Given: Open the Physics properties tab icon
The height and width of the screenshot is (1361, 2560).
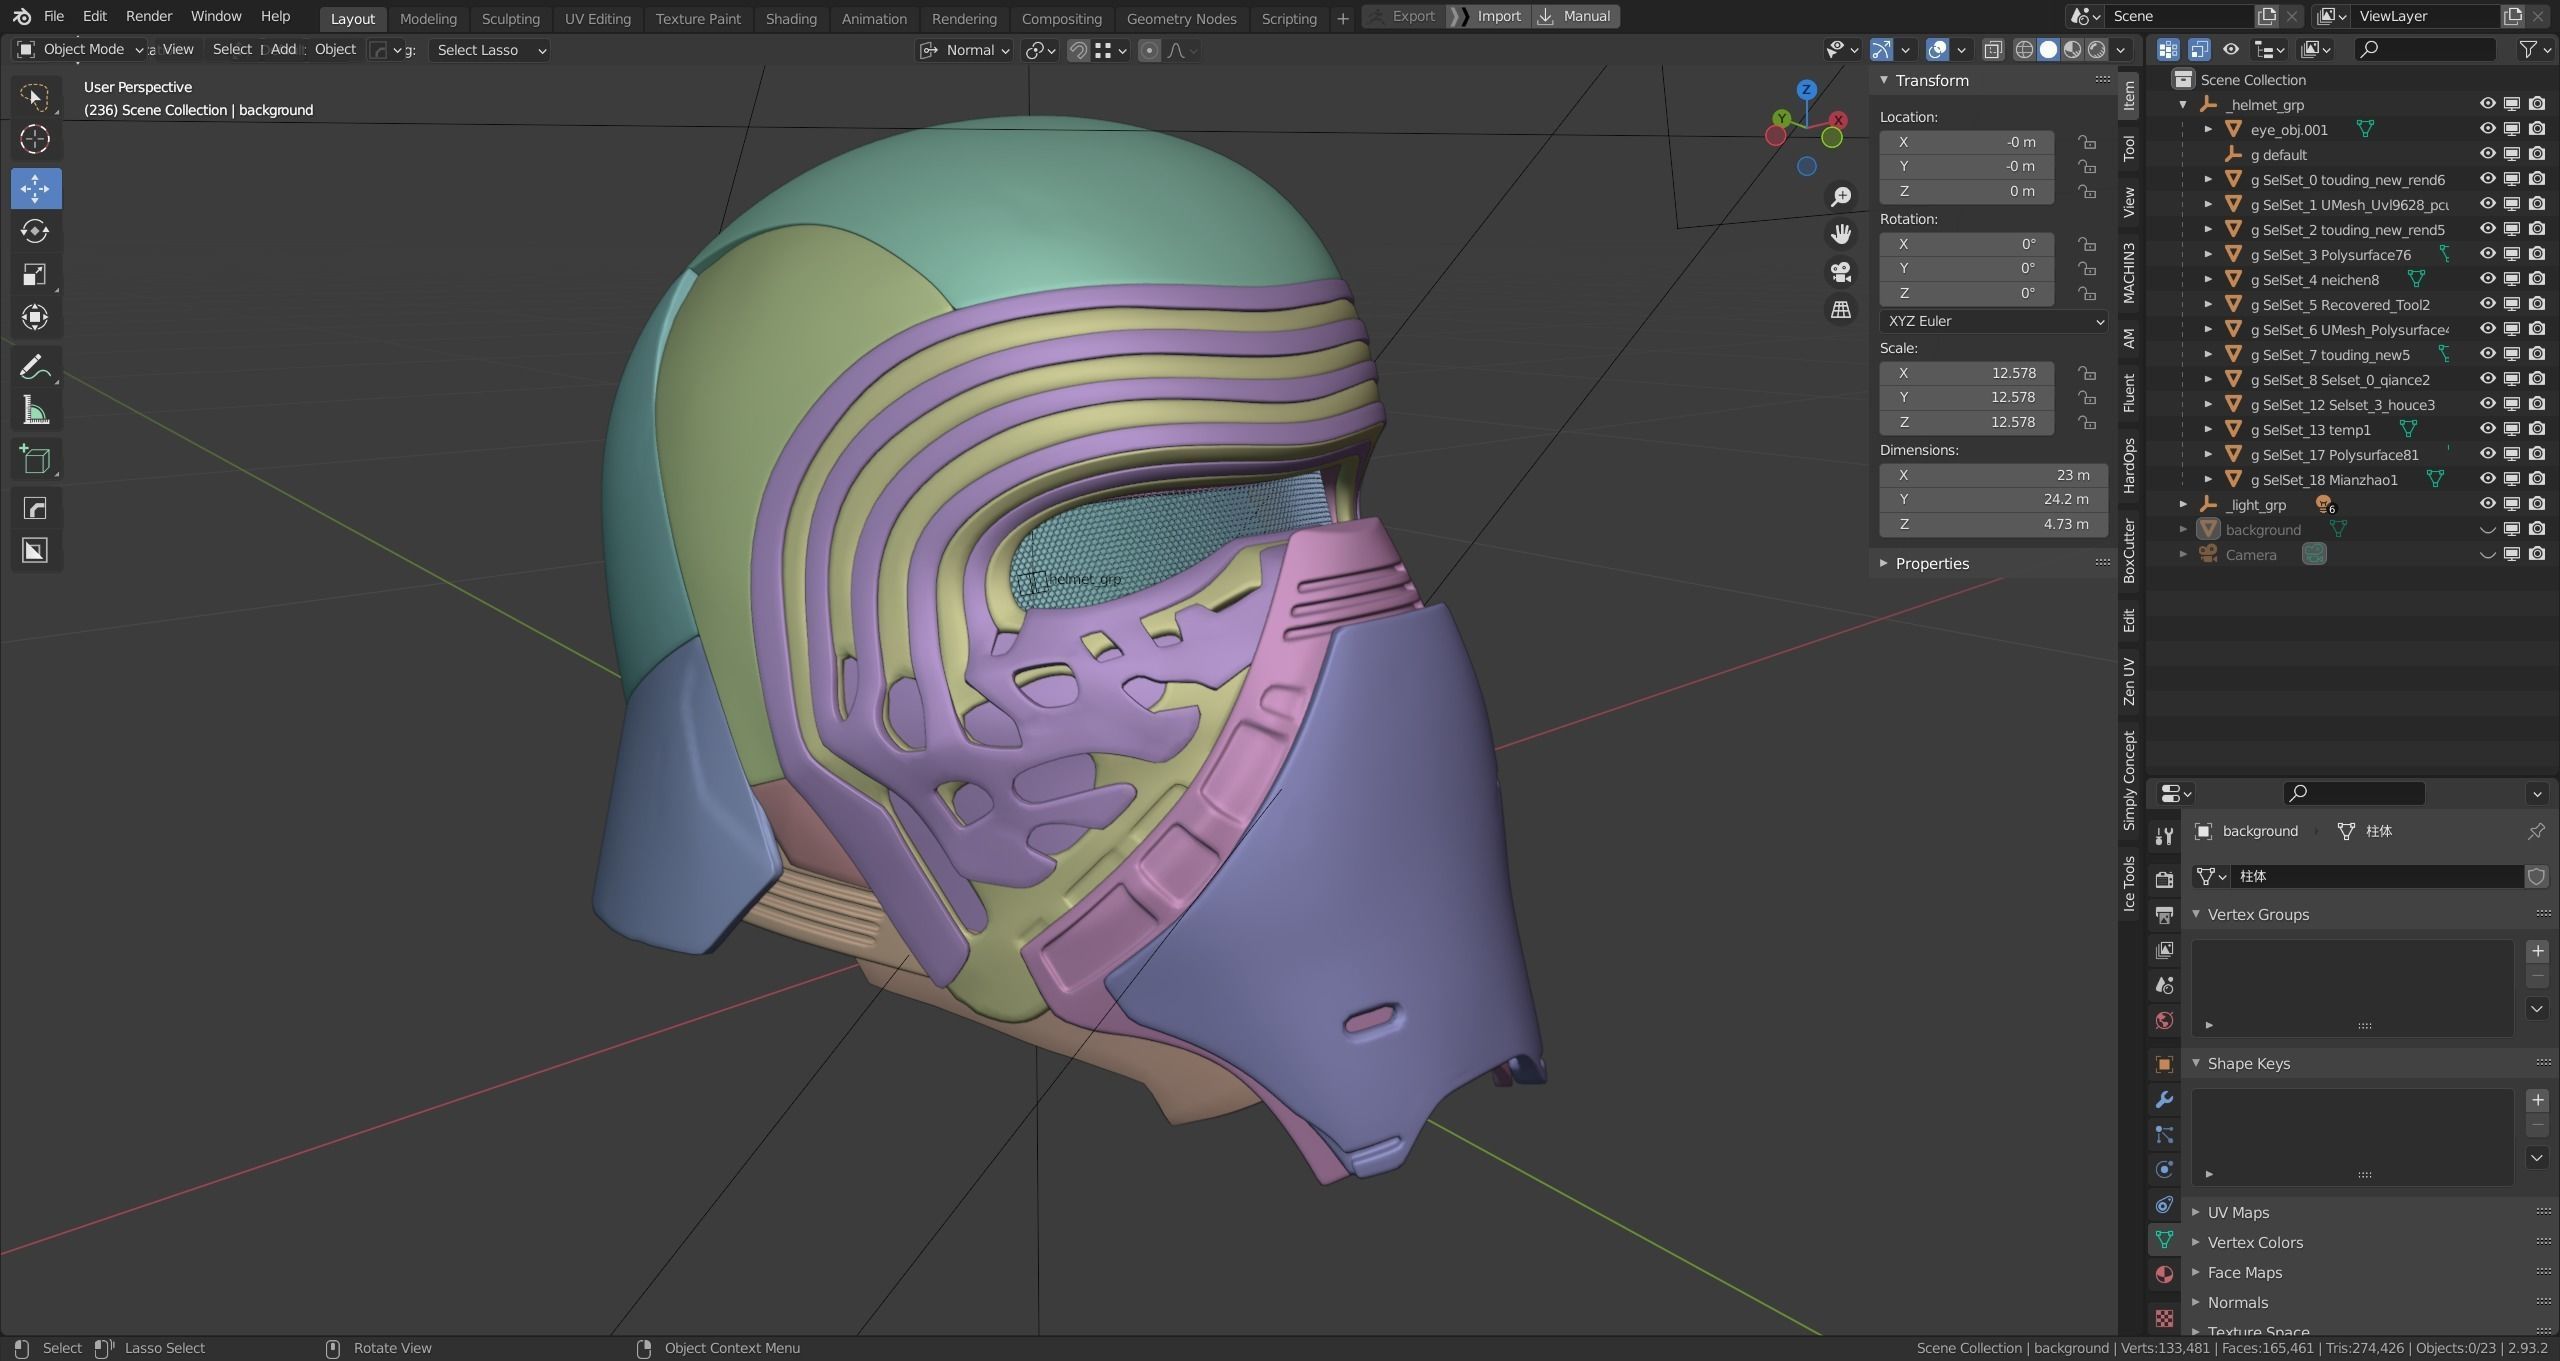Looking at the screenshot, I should point(2164,1169).
